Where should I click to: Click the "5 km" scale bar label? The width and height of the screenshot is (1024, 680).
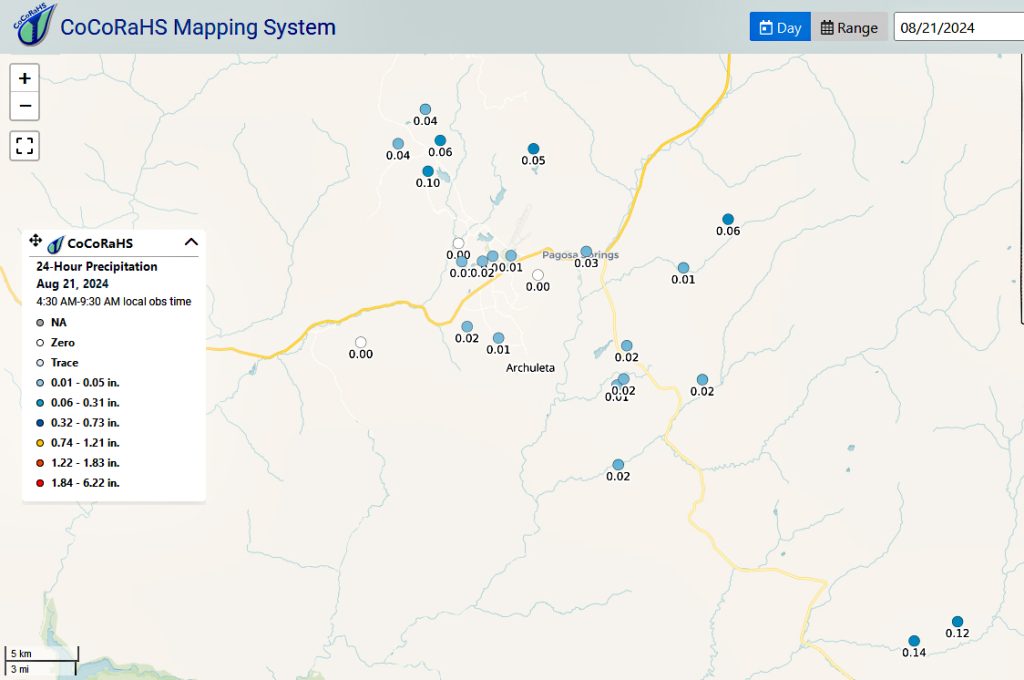coord(21,654)
